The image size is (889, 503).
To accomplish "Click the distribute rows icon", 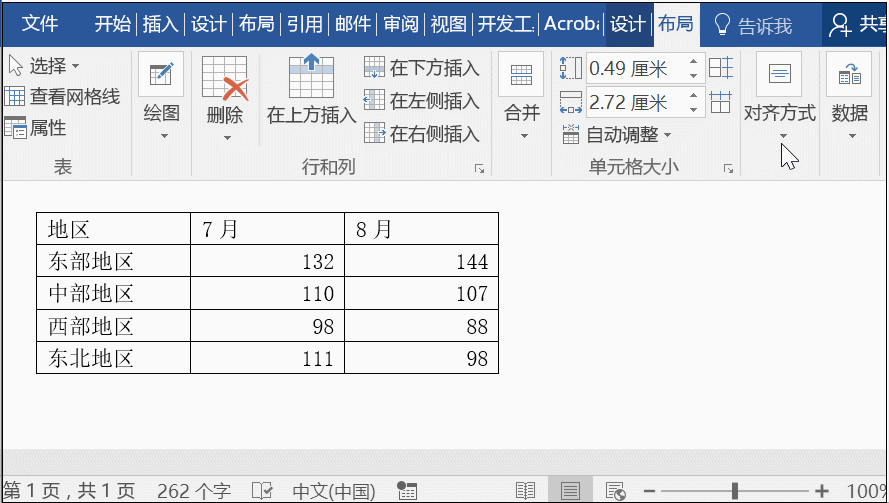I will pos(721,68).
